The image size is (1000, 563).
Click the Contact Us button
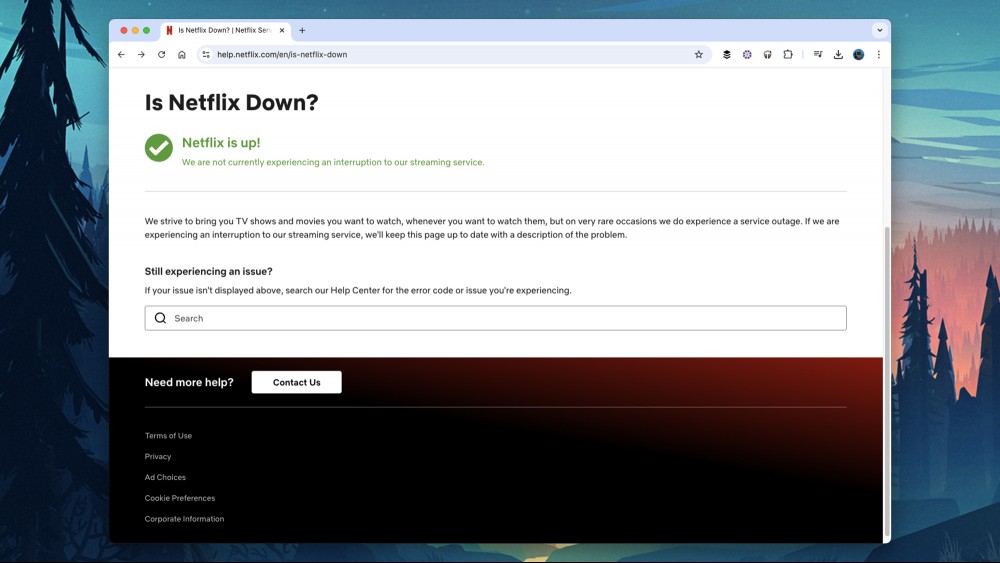pyautogui.click(x=297, y=383)
